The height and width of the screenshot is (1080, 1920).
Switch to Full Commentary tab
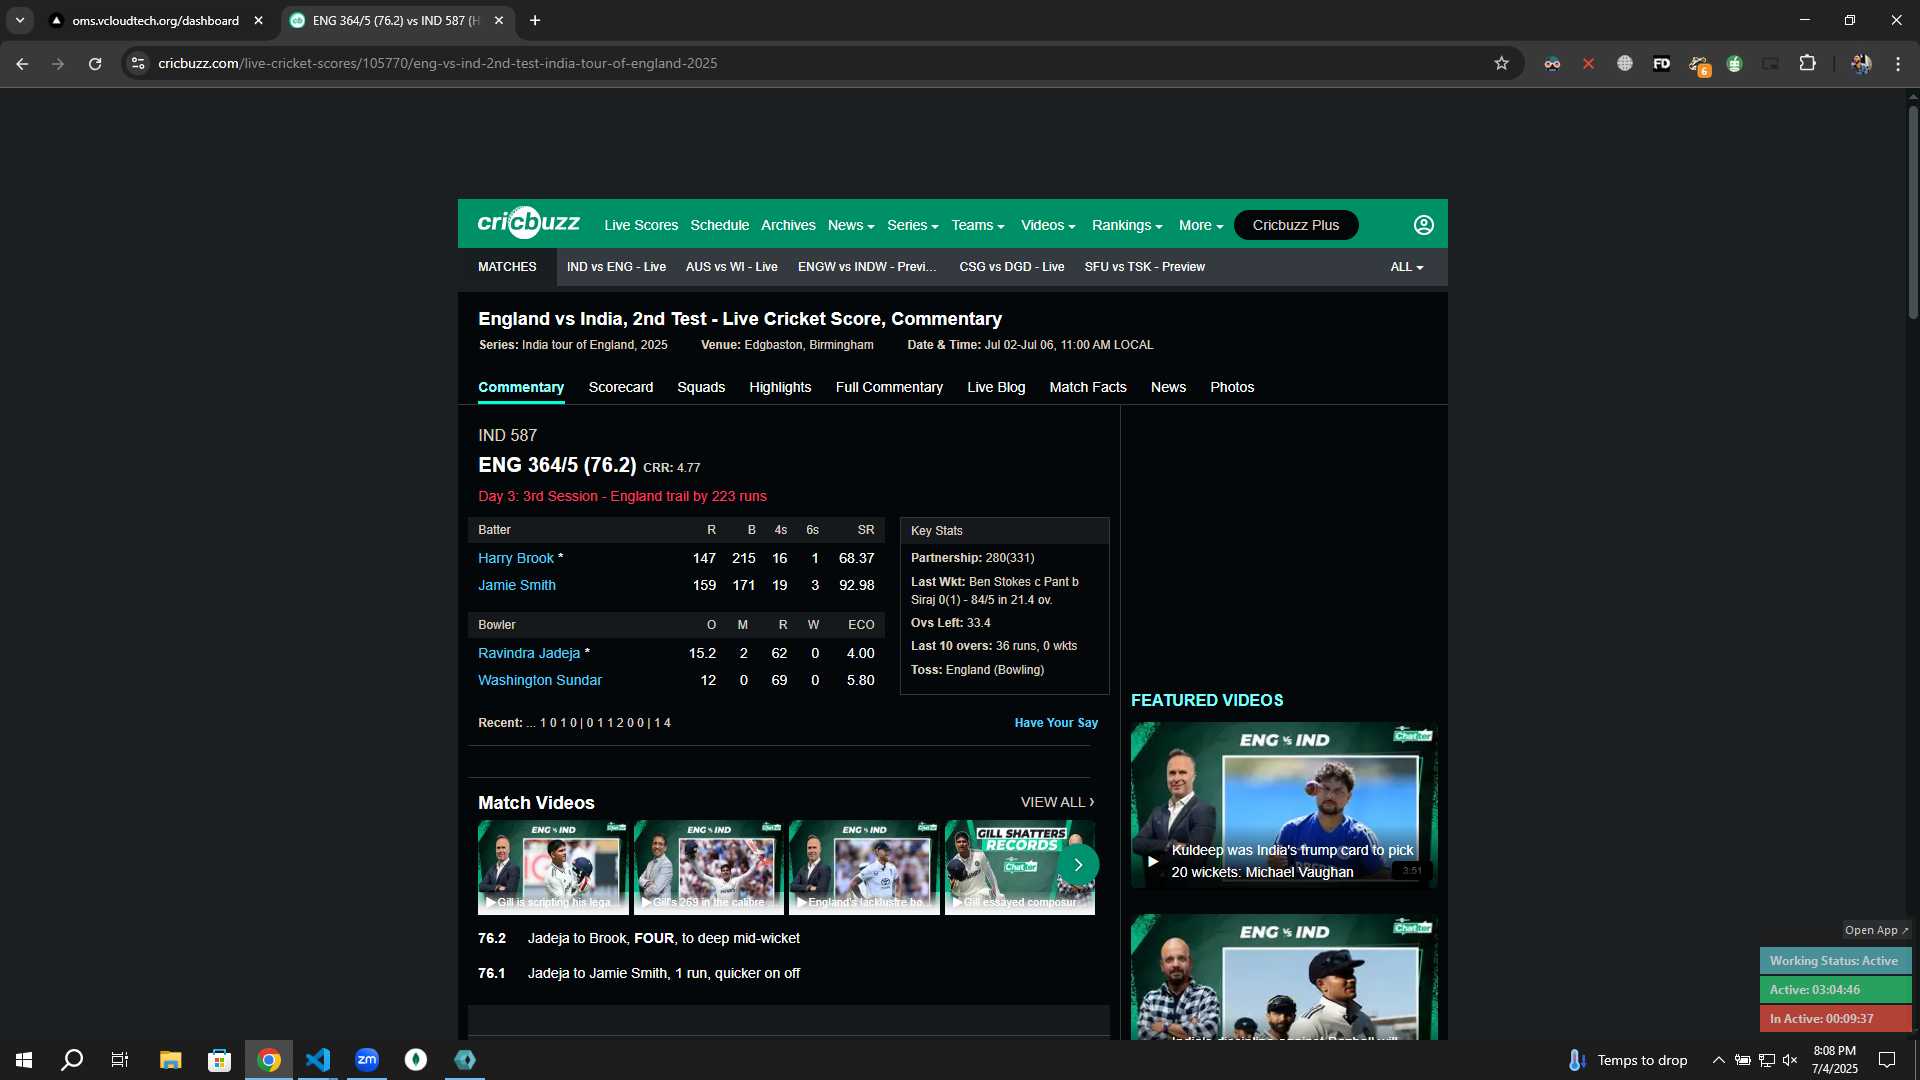click(x=889, y=387)
